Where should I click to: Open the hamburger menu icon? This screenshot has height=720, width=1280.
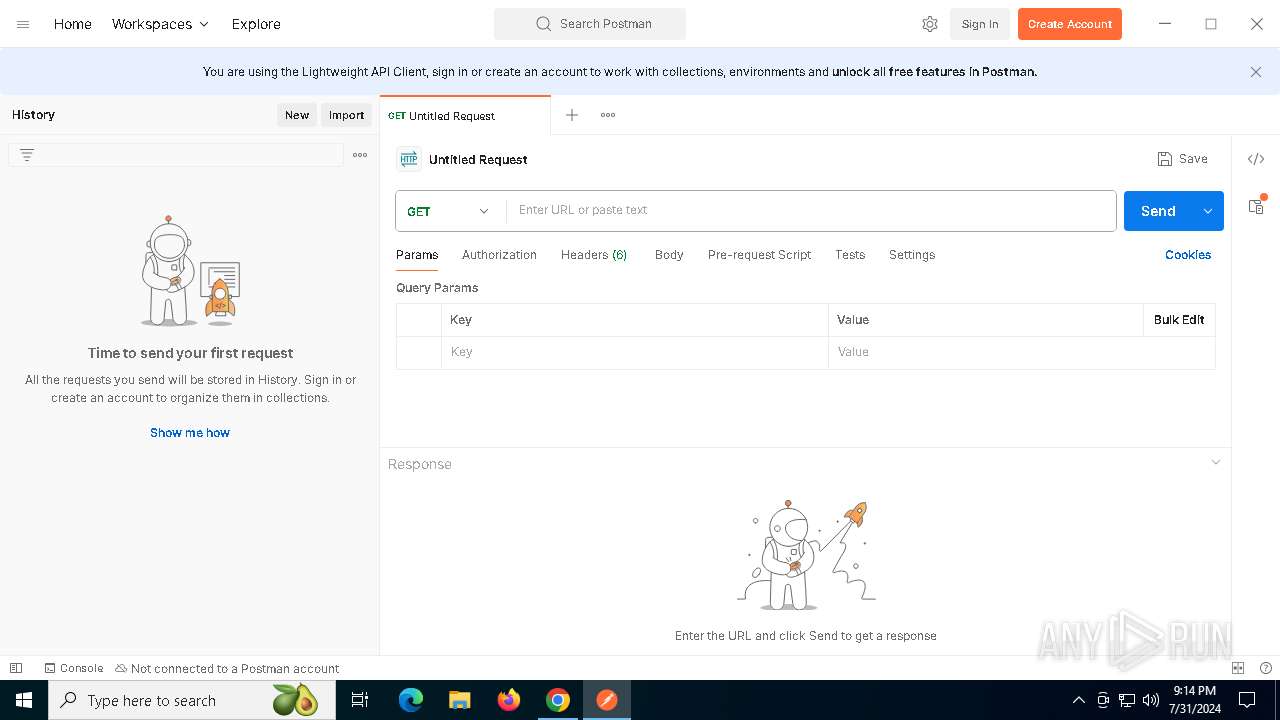click(x=23, y=24)
